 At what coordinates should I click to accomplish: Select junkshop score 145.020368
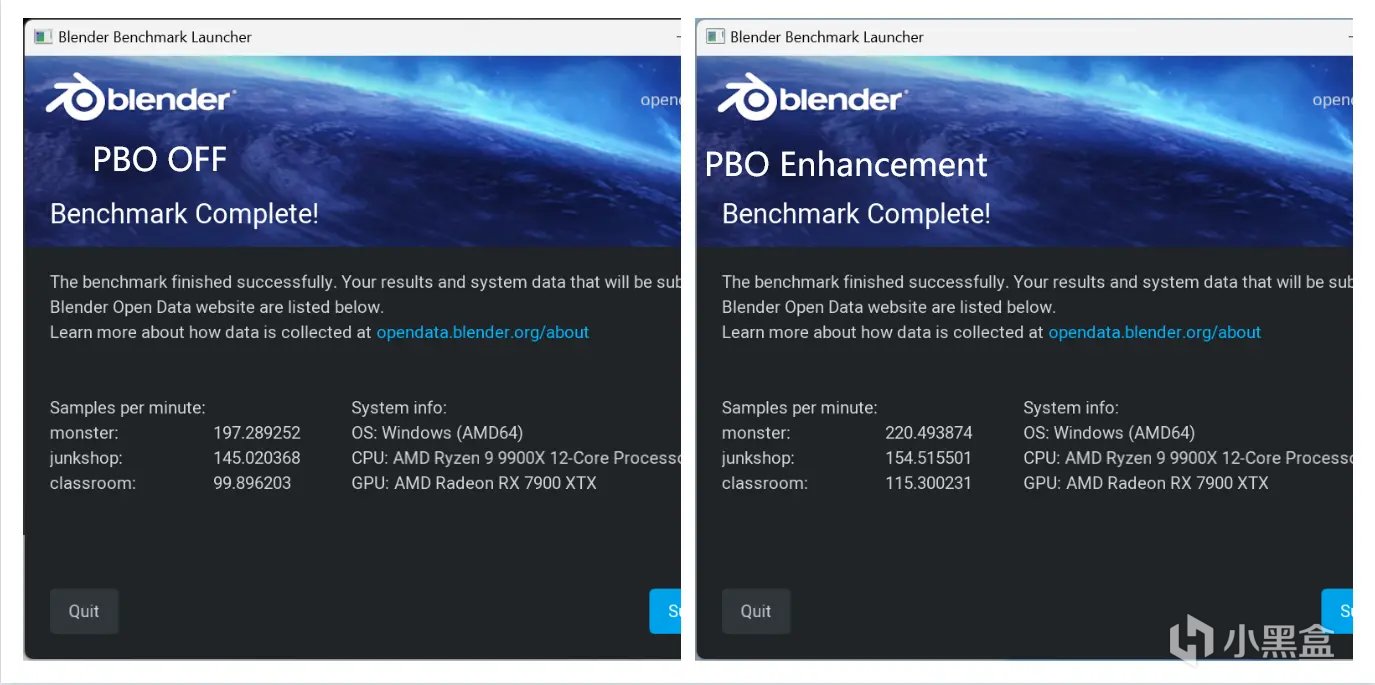pos(257,458)
